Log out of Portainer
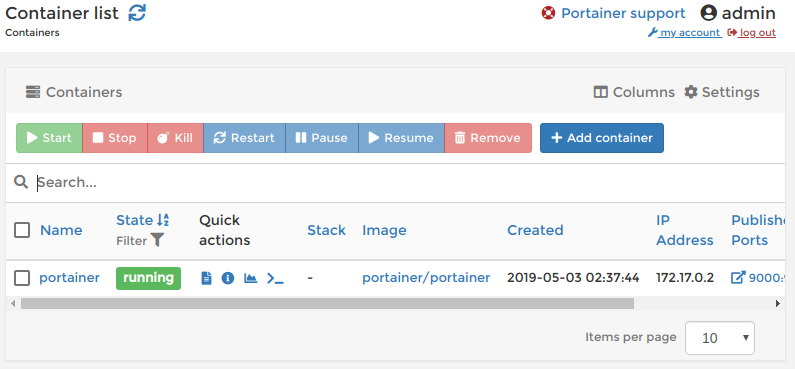Image resolution: width=795 pixels, height=369 pixels. 751,33
